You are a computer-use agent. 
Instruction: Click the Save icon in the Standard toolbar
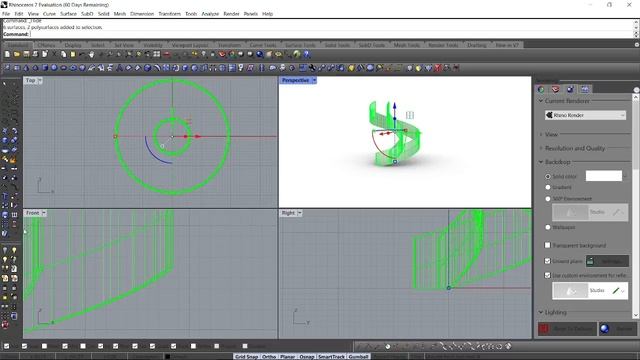tap(26, 54)
